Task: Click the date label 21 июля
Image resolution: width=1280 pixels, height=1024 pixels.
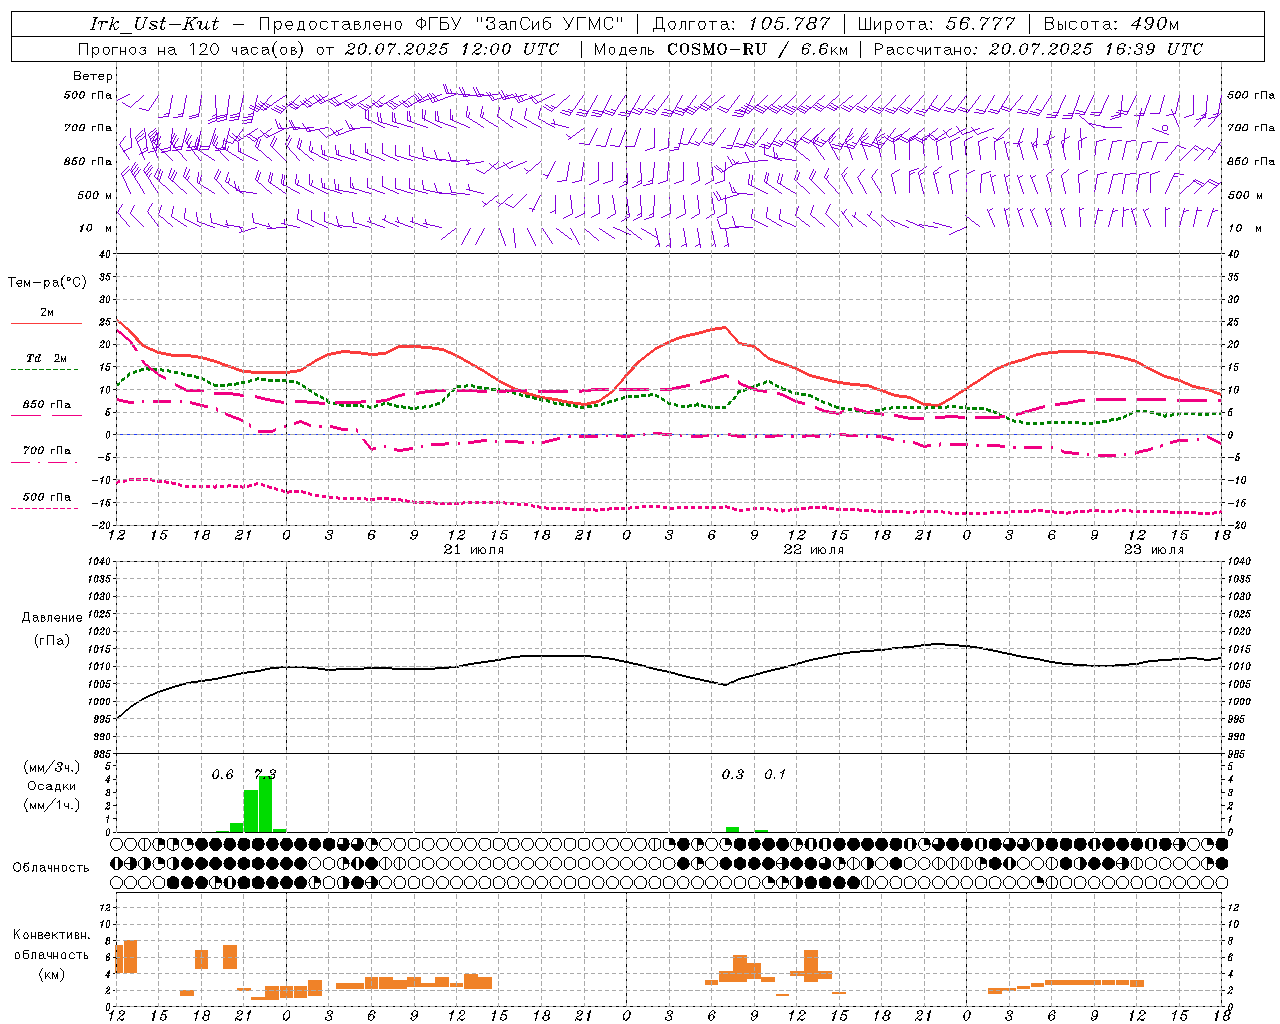Action: coord(474,550)
